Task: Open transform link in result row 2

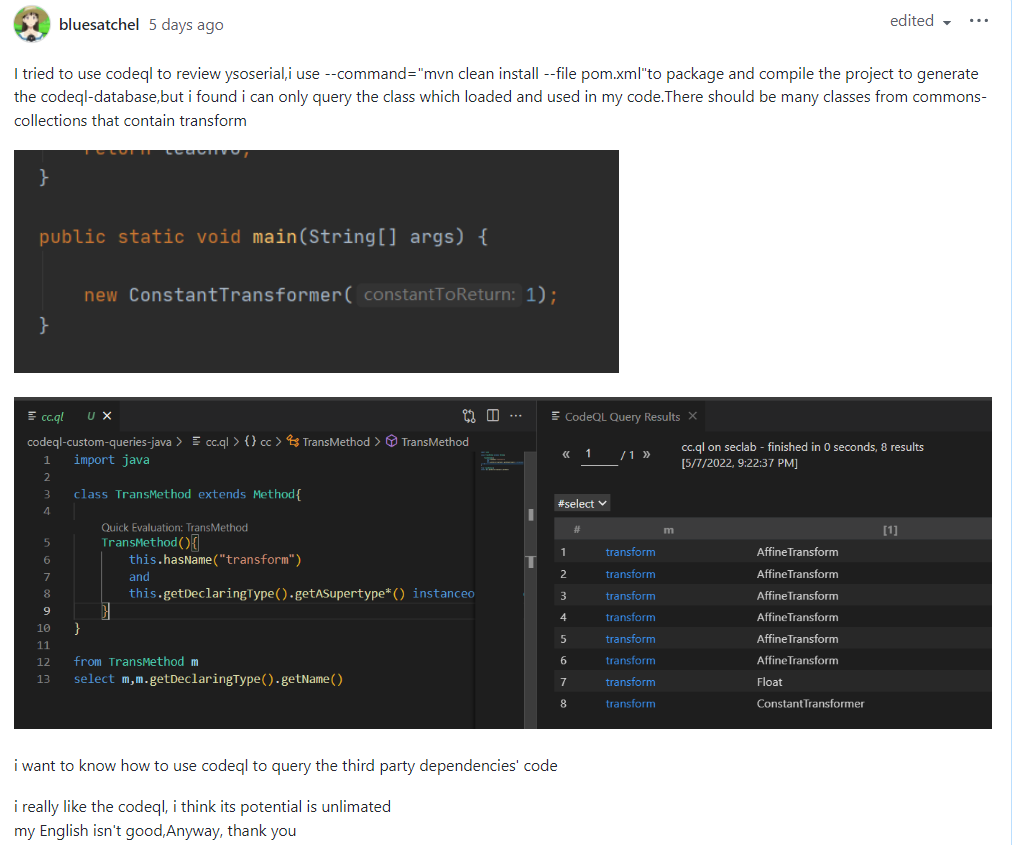Action: 630,574
